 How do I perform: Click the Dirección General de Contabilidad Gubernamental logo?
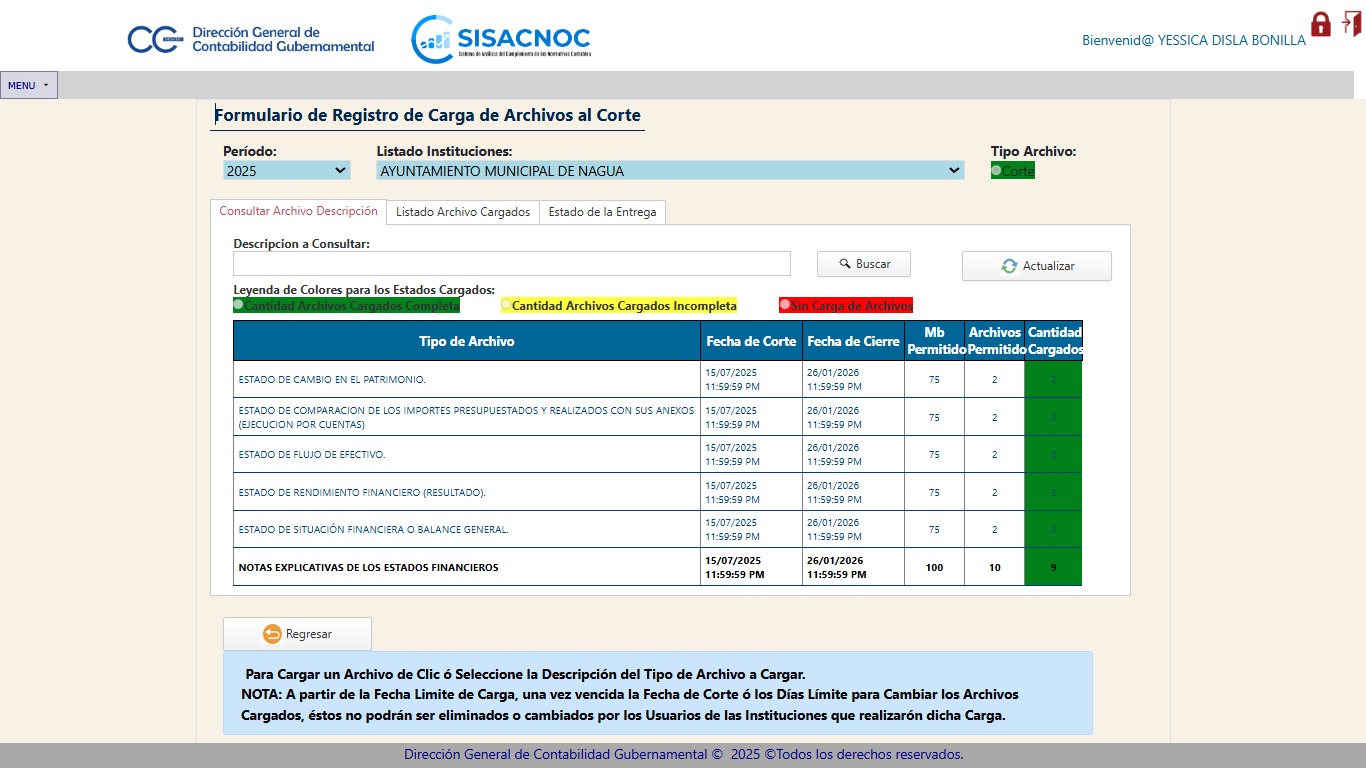click(x=251, y=40)
